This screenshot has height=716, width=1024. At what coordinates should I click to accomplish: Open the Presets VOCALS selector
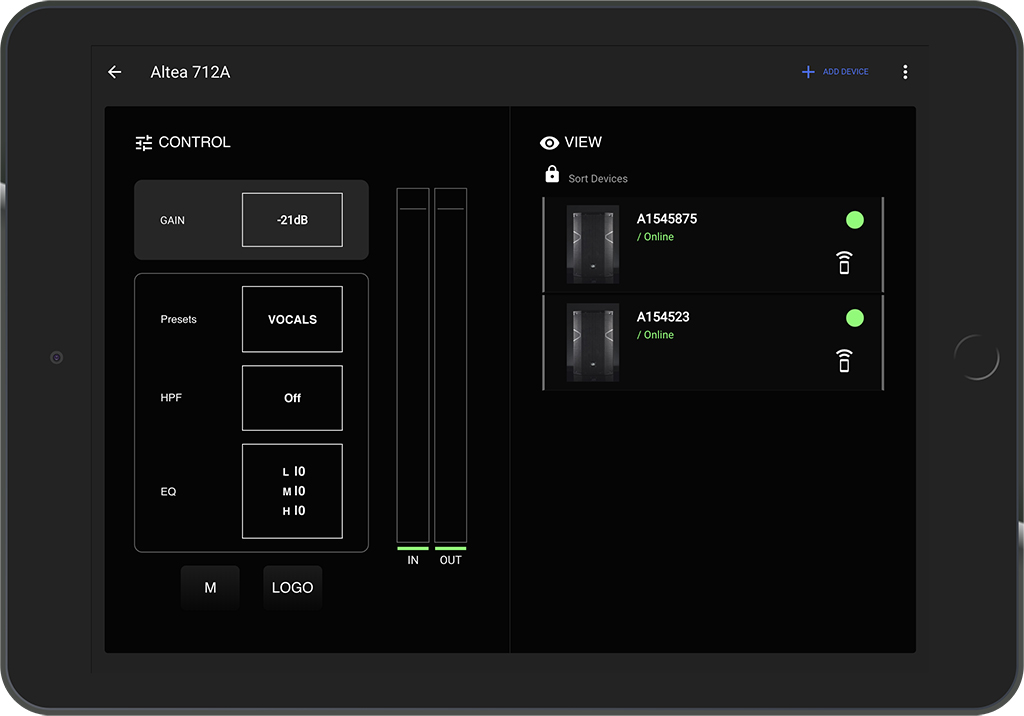tap(292, 319)
